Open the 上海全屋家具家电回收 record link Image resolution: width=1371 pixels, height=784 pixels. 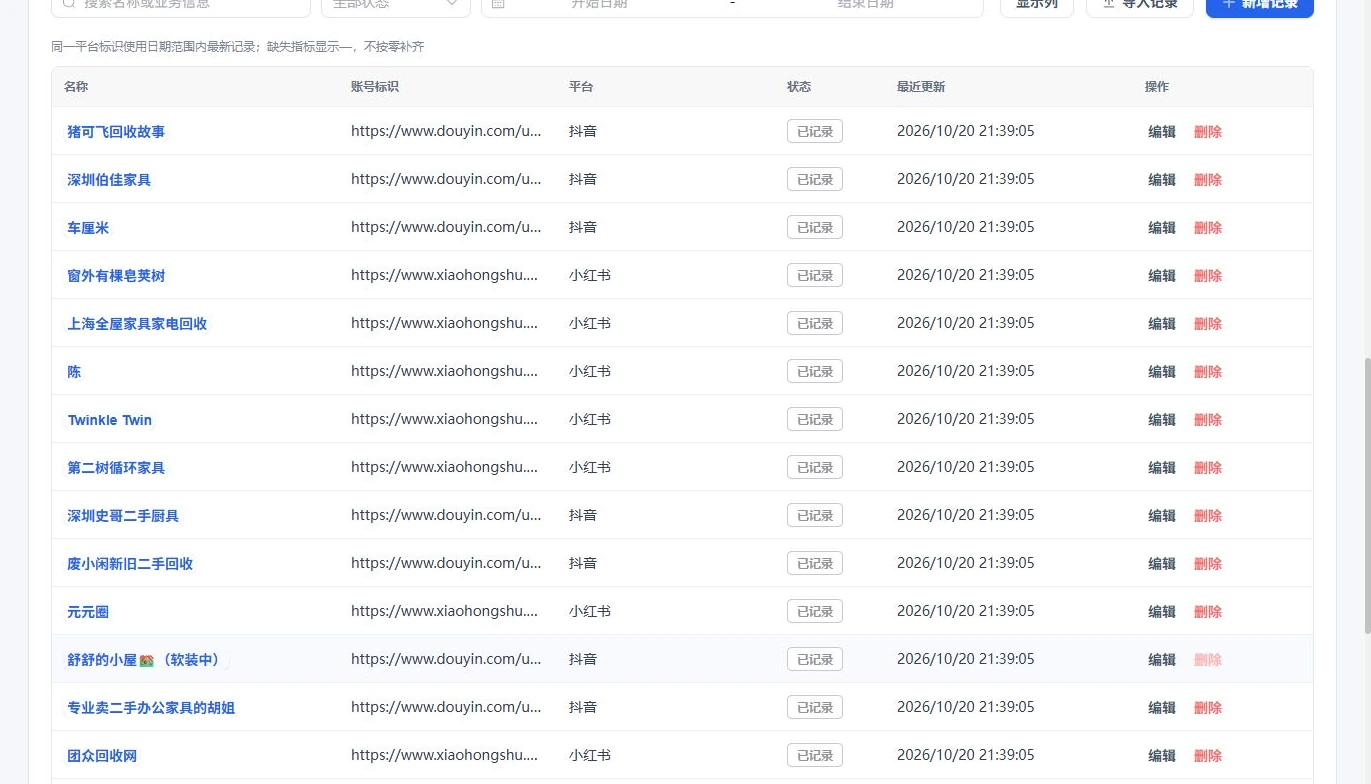pos(137,324)
